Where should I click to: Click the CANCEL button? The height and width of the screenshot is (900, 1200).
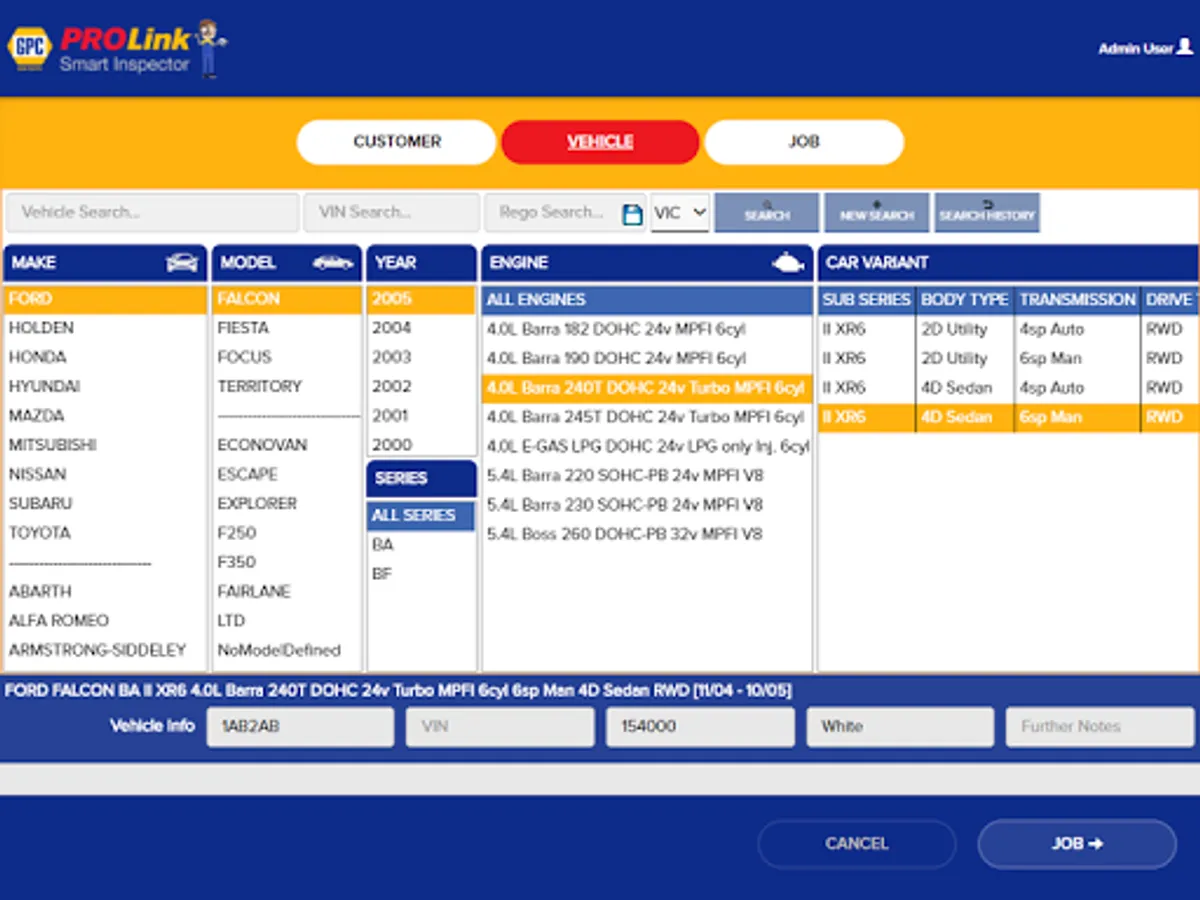(x=857, y=844)
